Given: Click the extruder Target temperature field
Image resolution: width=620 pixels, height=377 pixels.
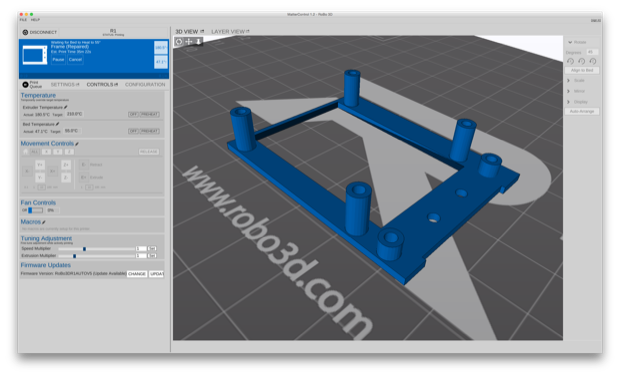Looking at the screenshot, I should pos(74,114).
